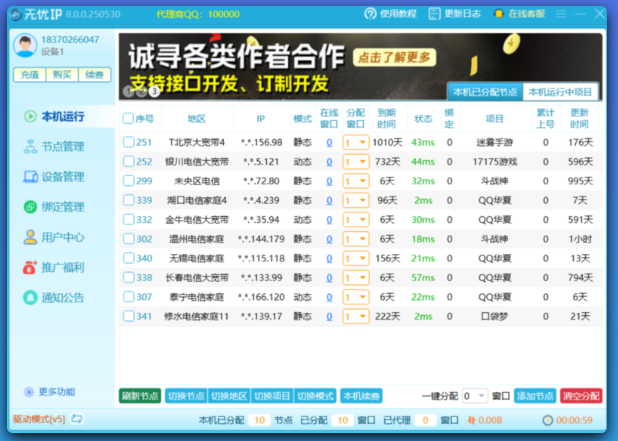The image size is (618, 441).
Task: Click the 切换模式 button
Action: point(315,396)
